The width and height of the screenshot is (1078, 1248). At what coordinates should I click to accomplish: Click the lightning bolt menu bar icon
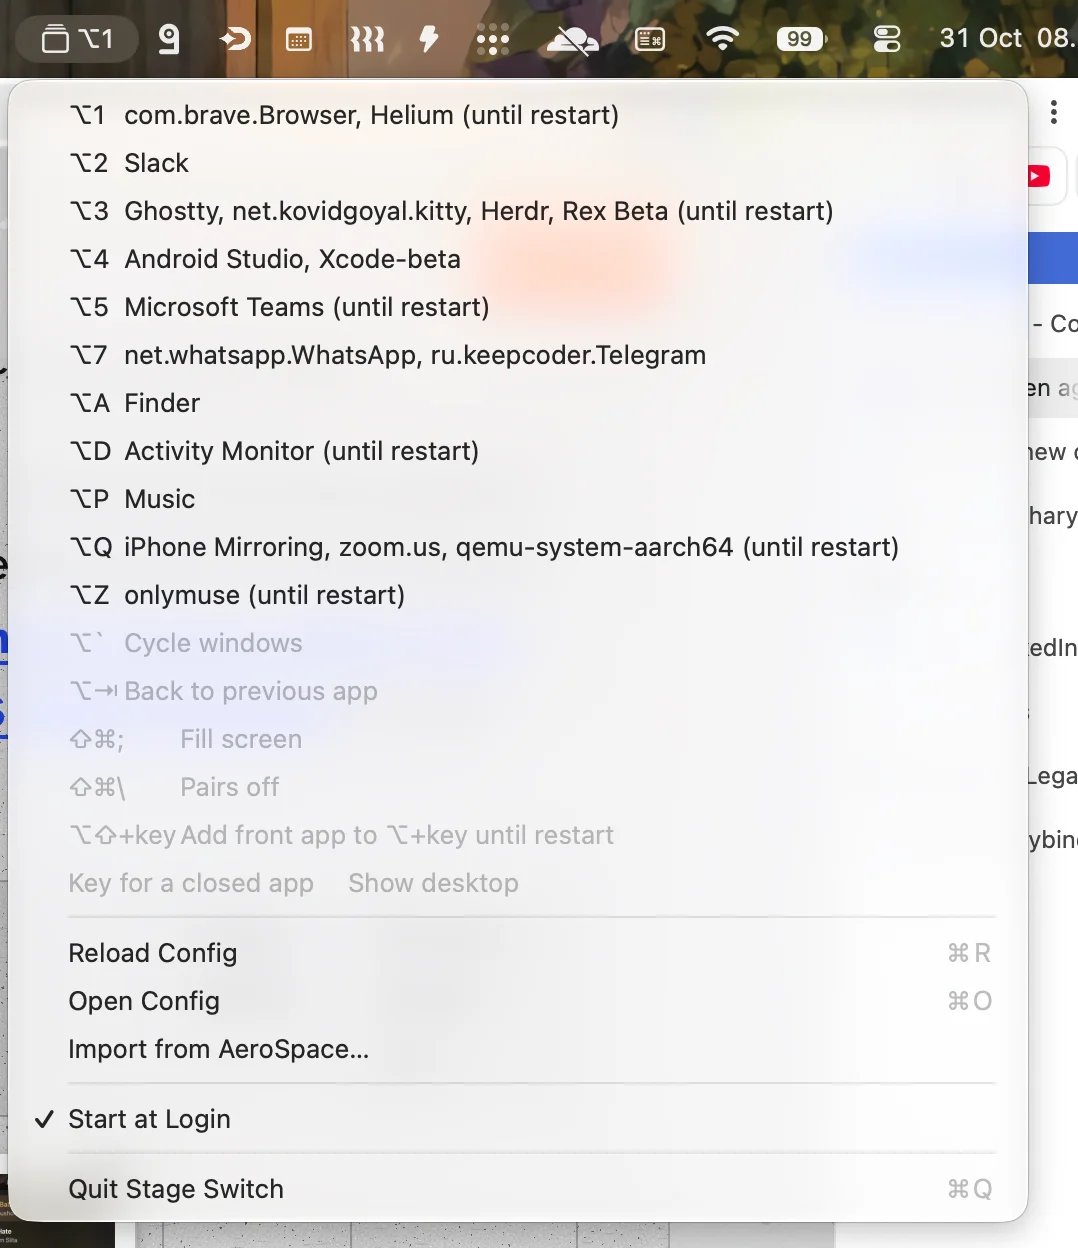point(429,40)
